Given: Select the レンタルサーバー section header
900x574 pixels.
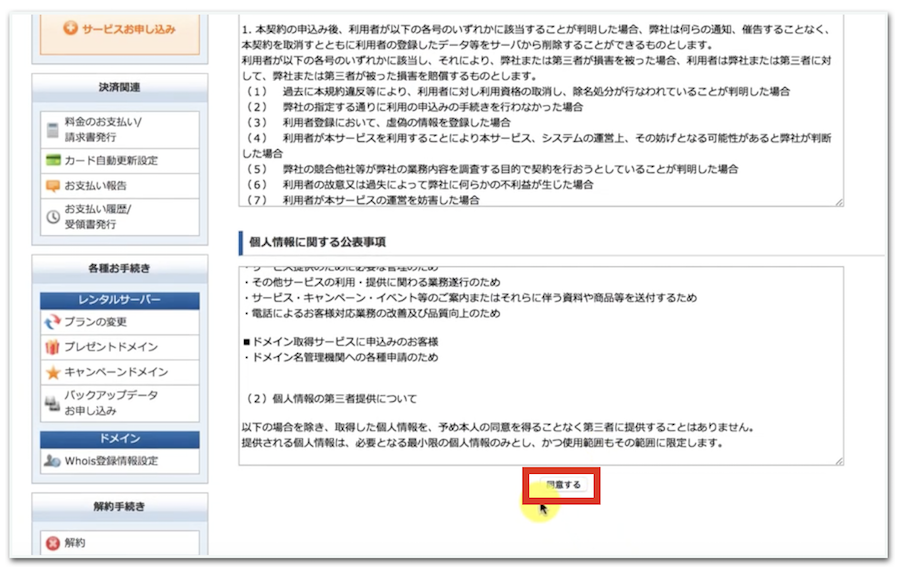Looking at the screenshot, I should pos(120,299).
